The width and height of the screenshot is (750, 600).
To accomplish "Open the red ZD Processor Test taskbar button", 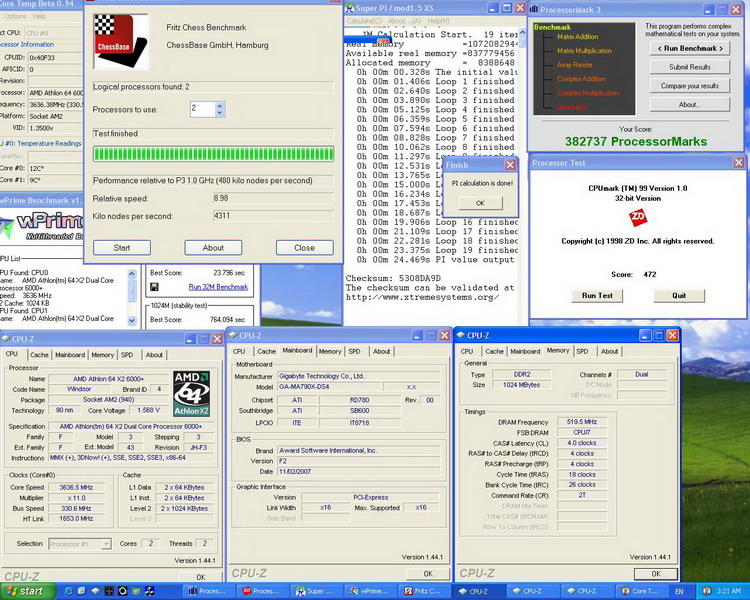I will coord(263,591).
